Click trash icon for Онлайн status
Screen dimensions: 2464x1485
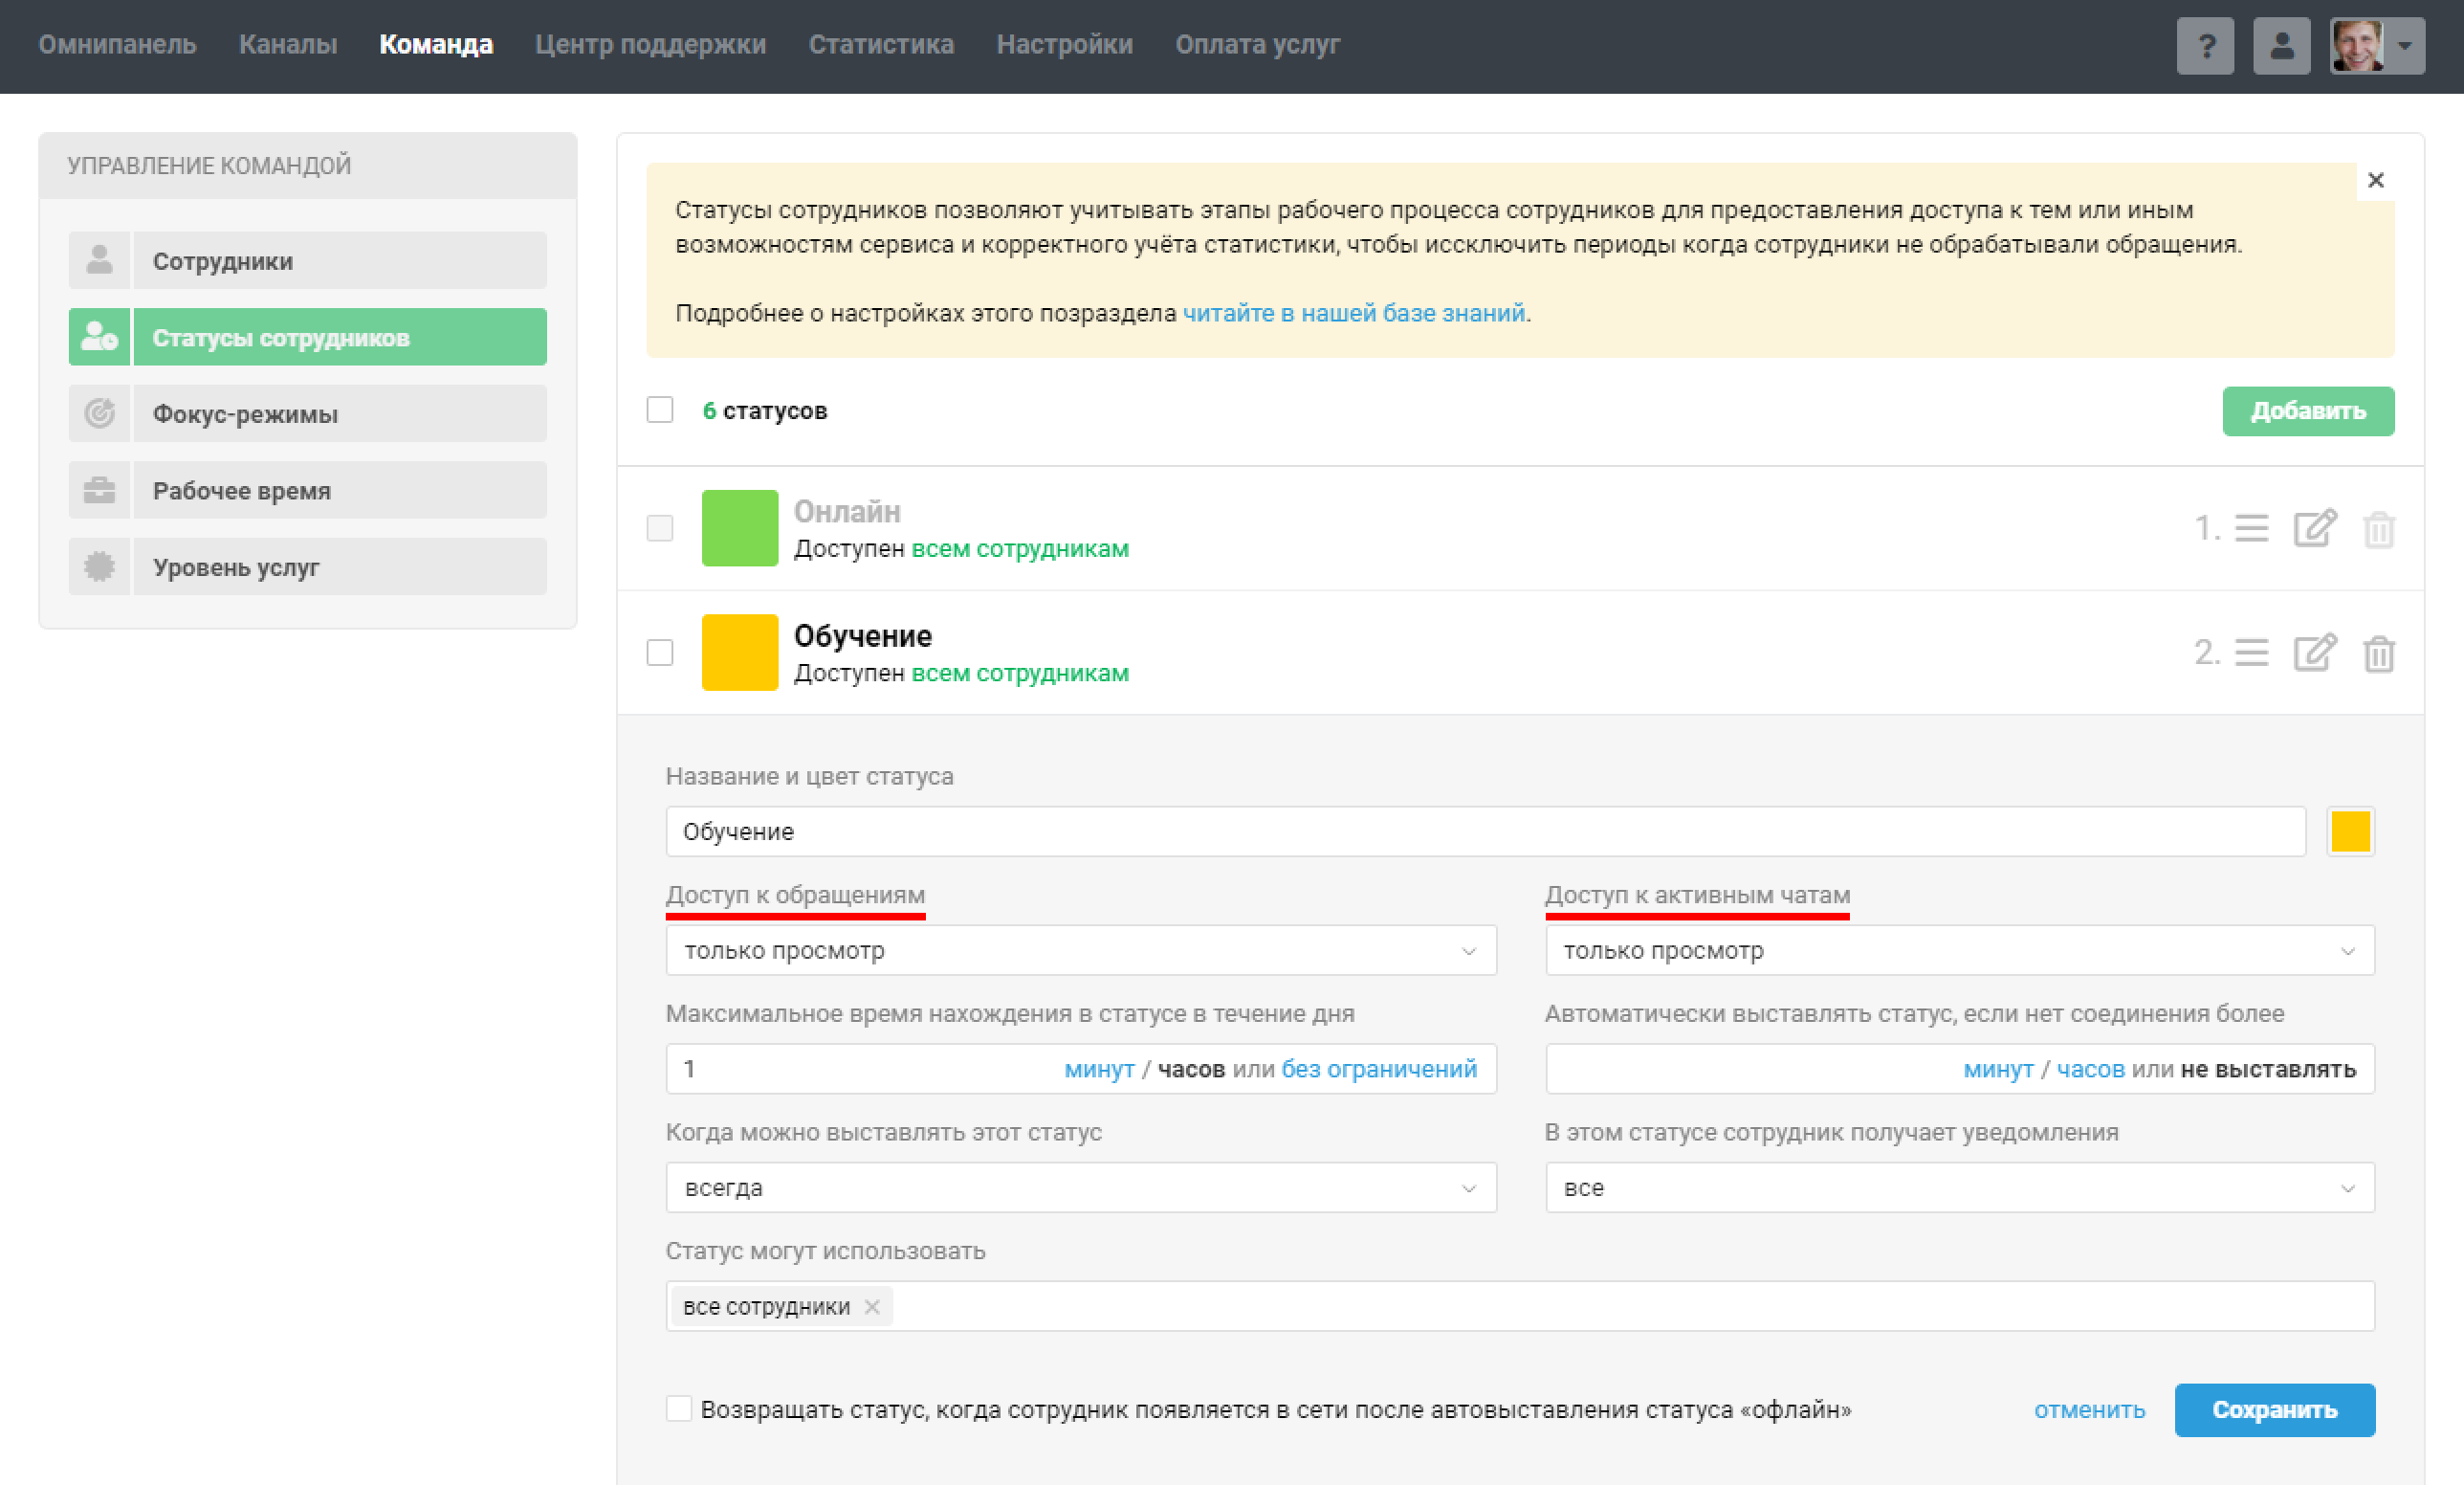2379,529
